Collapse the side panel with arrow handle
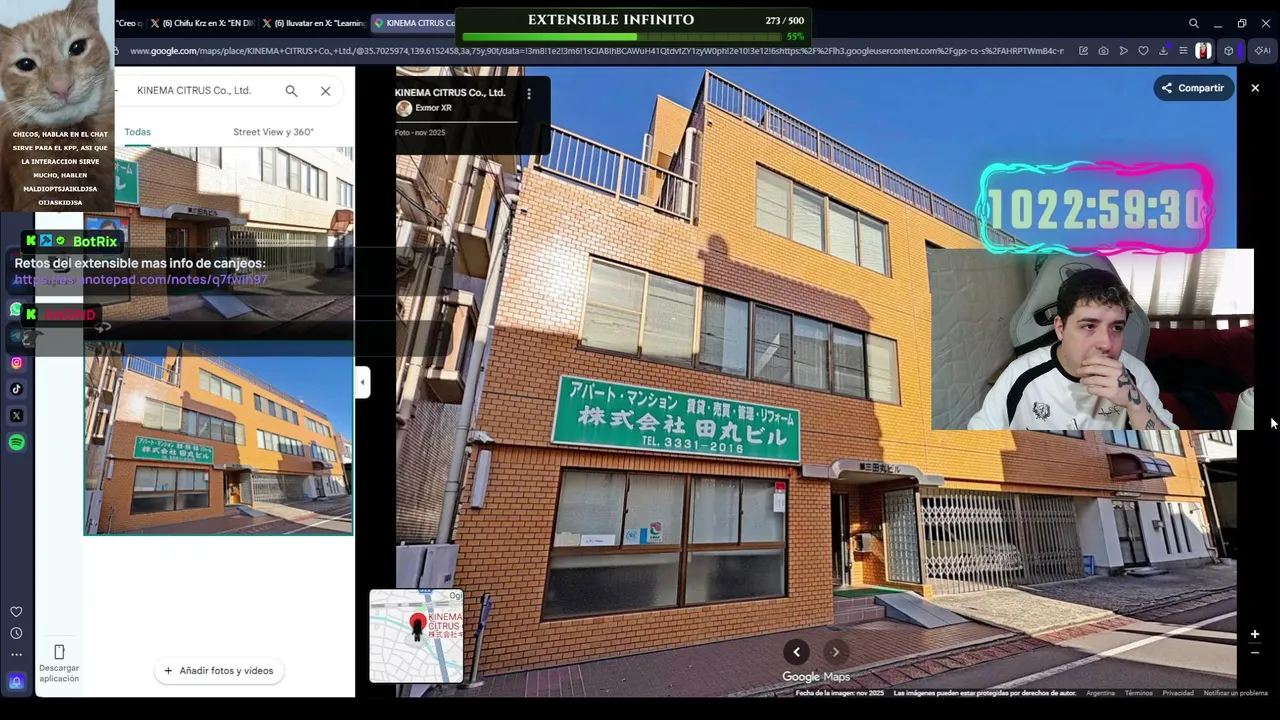 362,382
